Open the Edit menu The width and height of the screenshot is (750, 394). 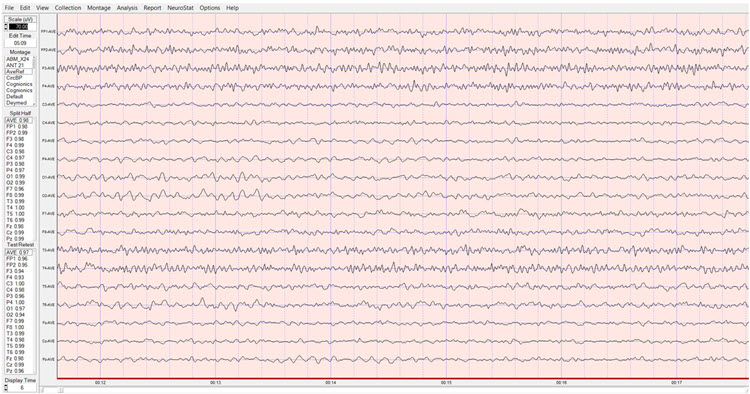25,8
